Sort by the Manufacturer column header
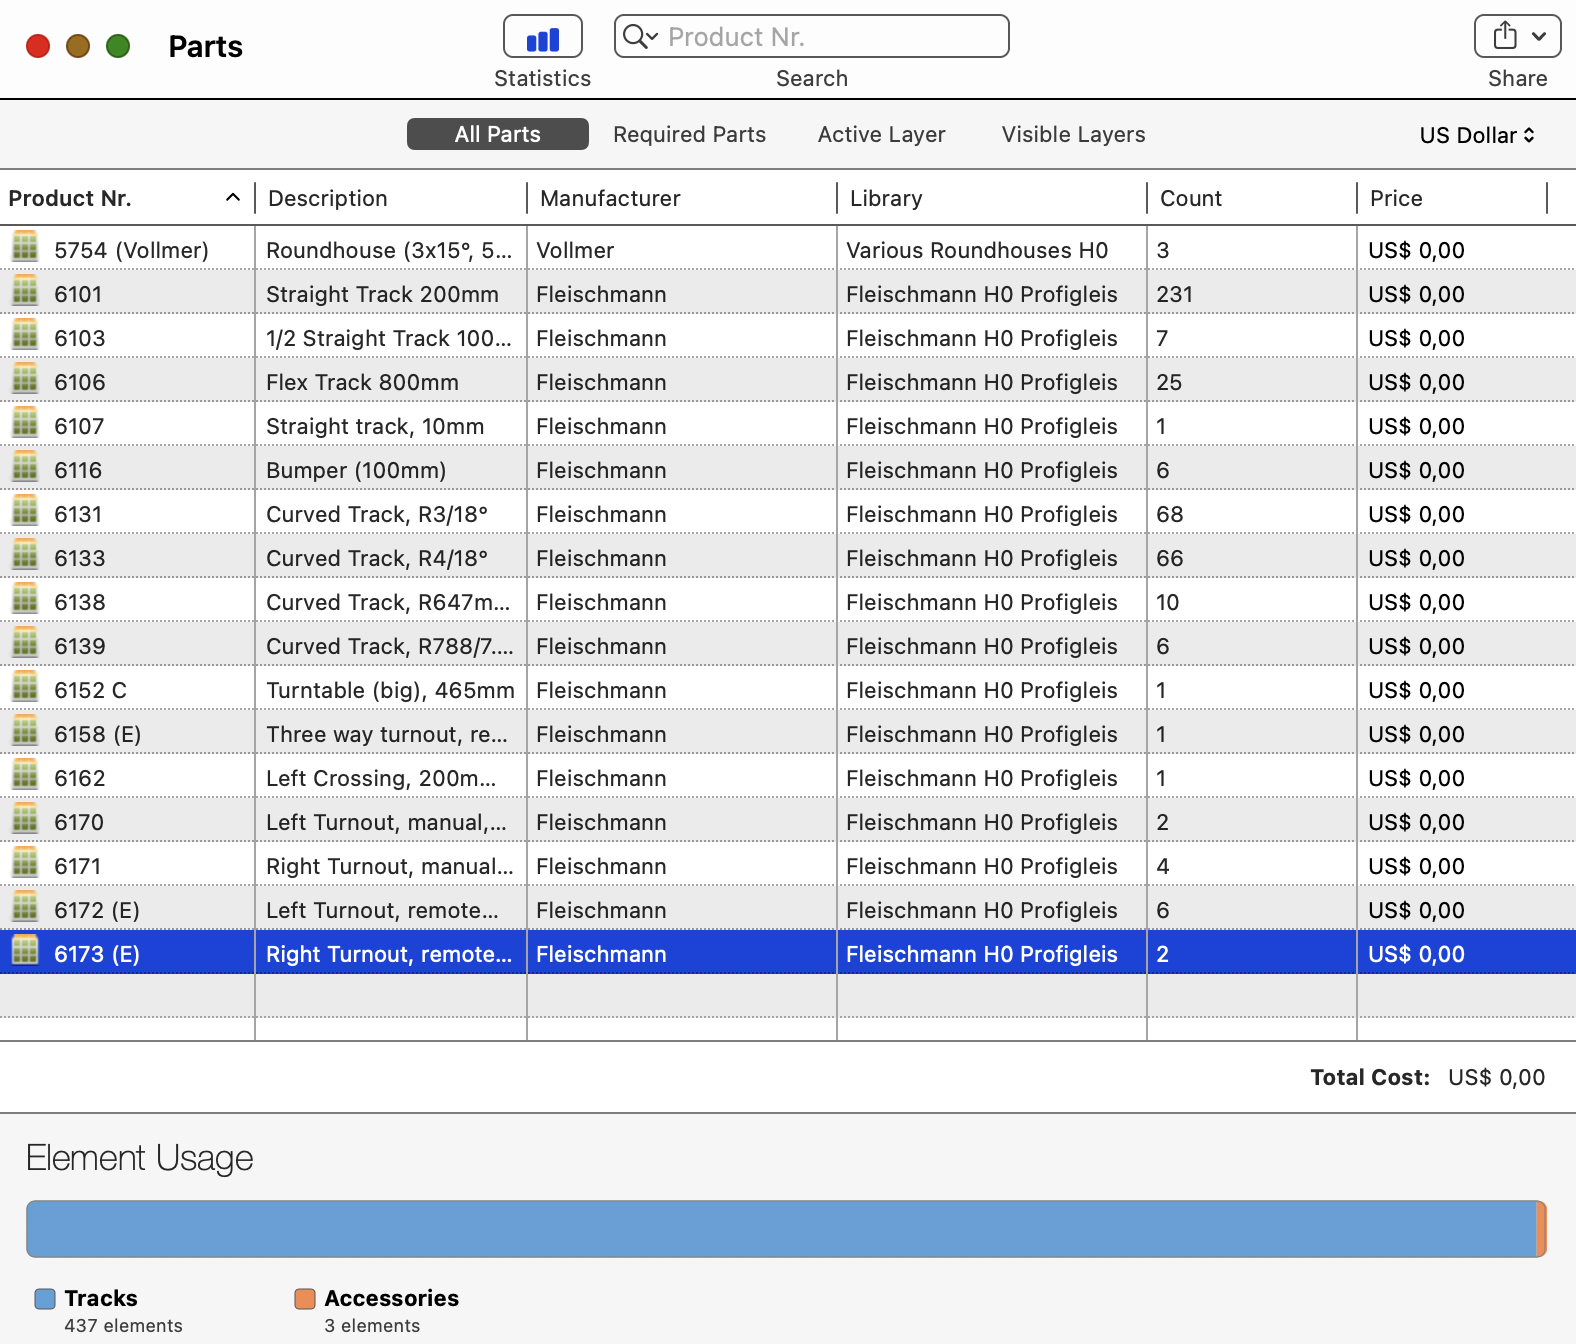Screen dimensions: 1576x1344 pos(682,198)
